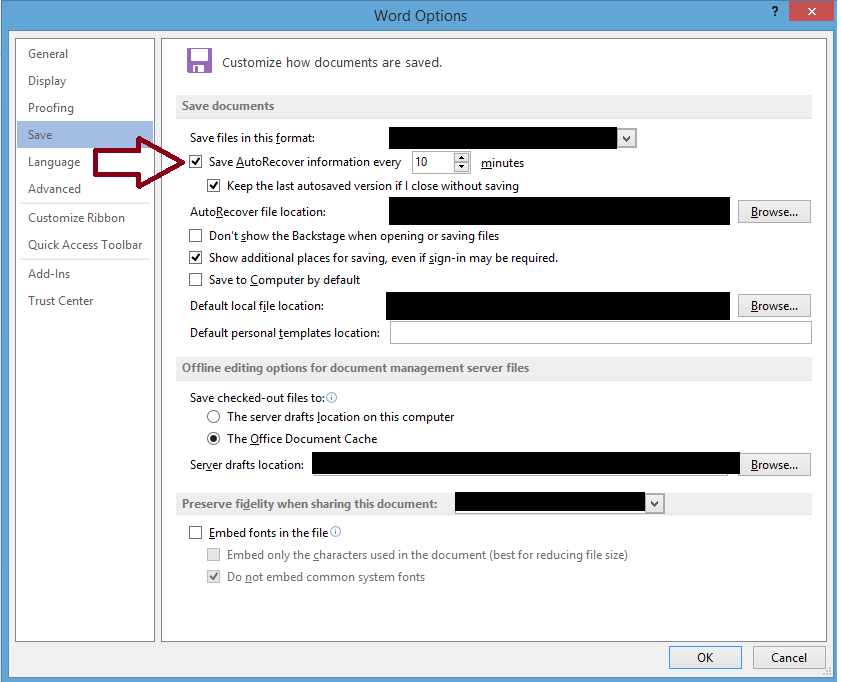Select the Save category
Image resolution: width=842 pixels, height=682 pixels.
pos(85,134)
